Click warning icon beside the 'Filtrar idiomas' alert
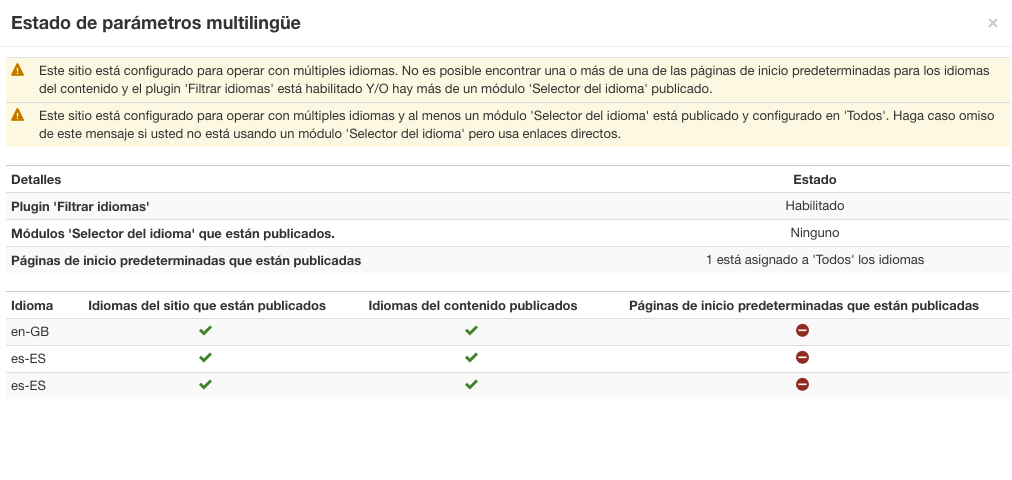Image resolution: width=1012 pixels, height=480 pixels. [x=17, y=70]
